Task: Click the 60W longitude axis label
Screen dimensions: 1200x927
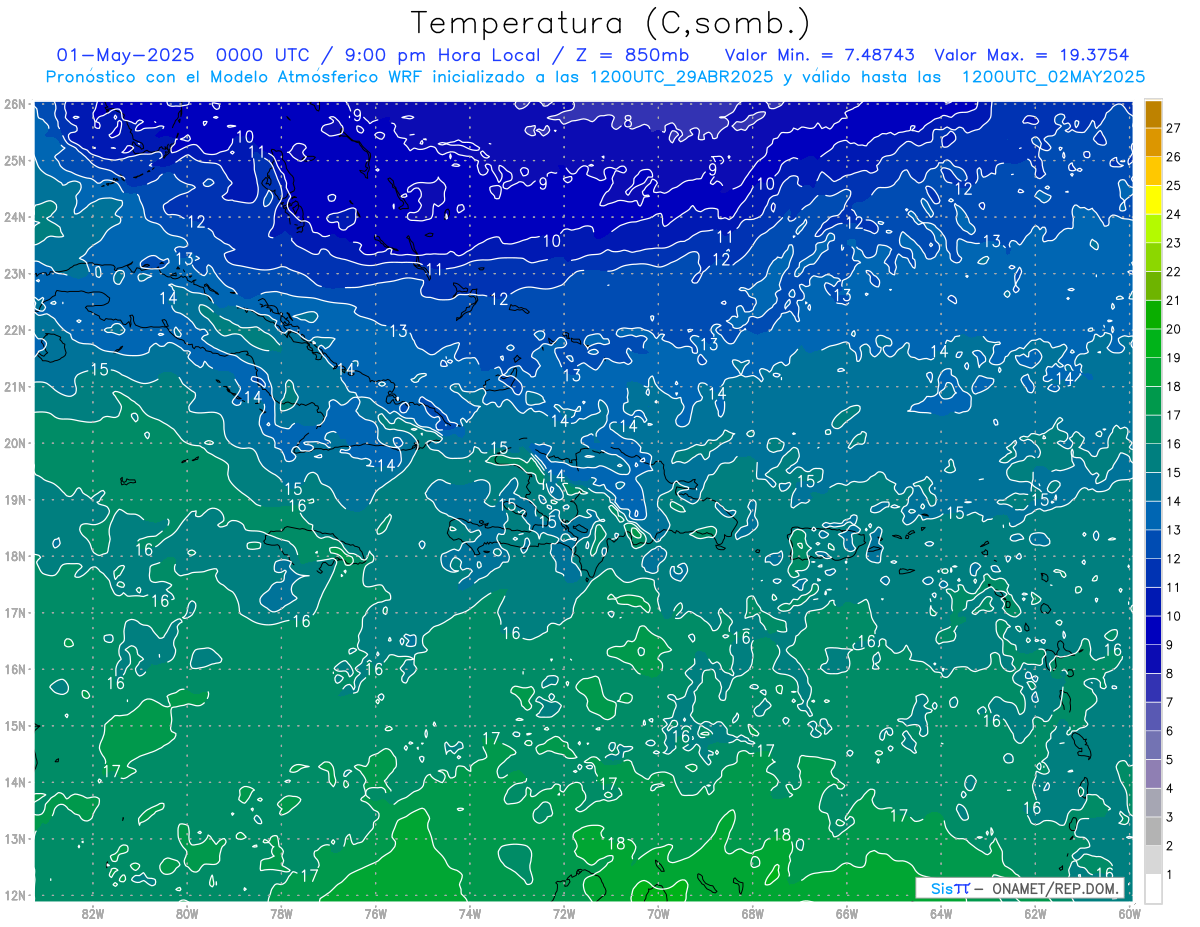Action: [x=1129, y=913]
